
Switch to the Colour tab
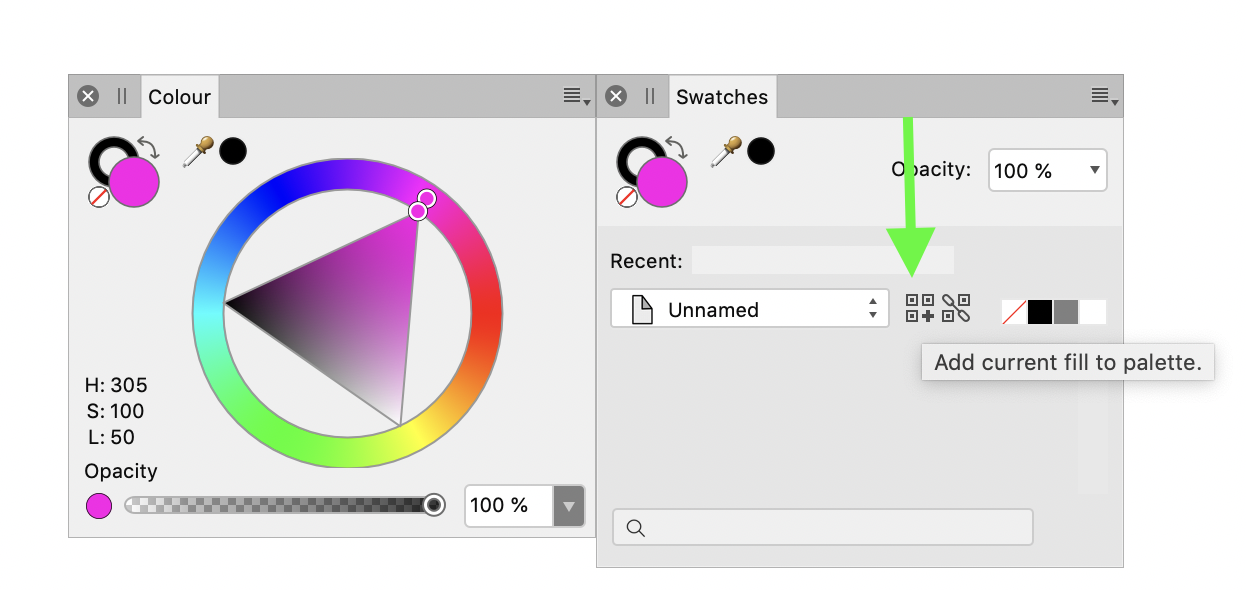(x=179, y=96)
